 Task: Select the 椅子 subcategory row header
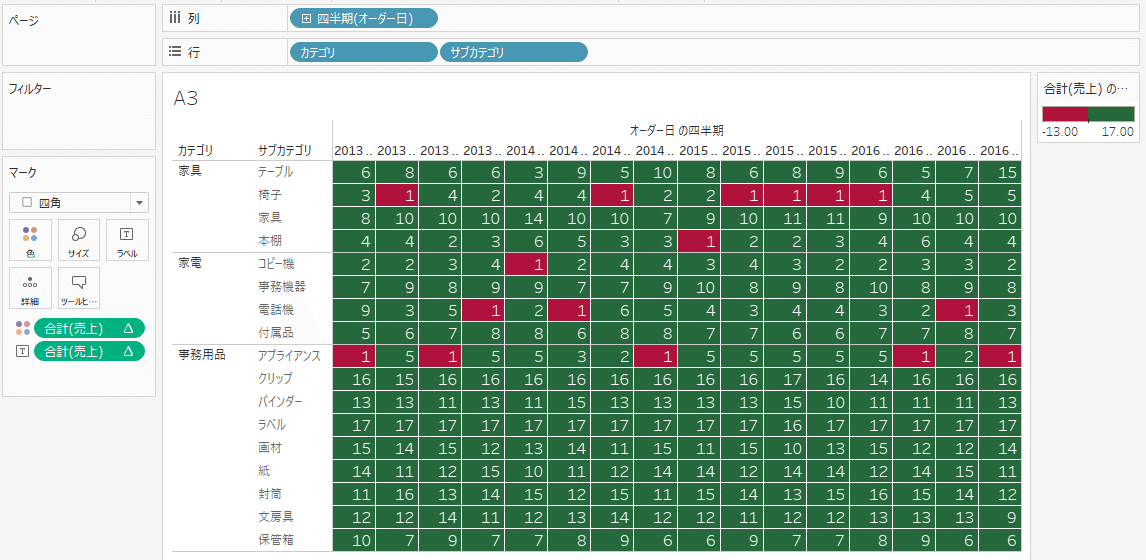[269, 195]
